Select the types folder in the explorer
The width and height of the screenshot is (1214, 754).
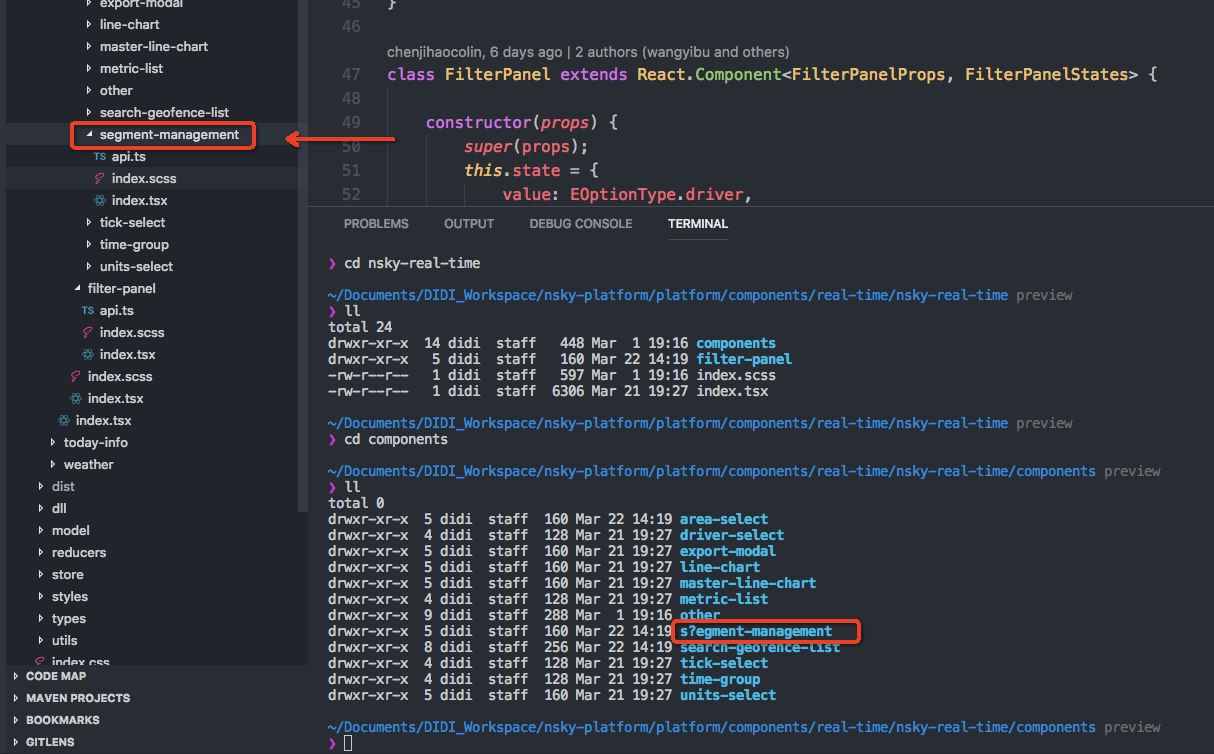coord(69,619)
